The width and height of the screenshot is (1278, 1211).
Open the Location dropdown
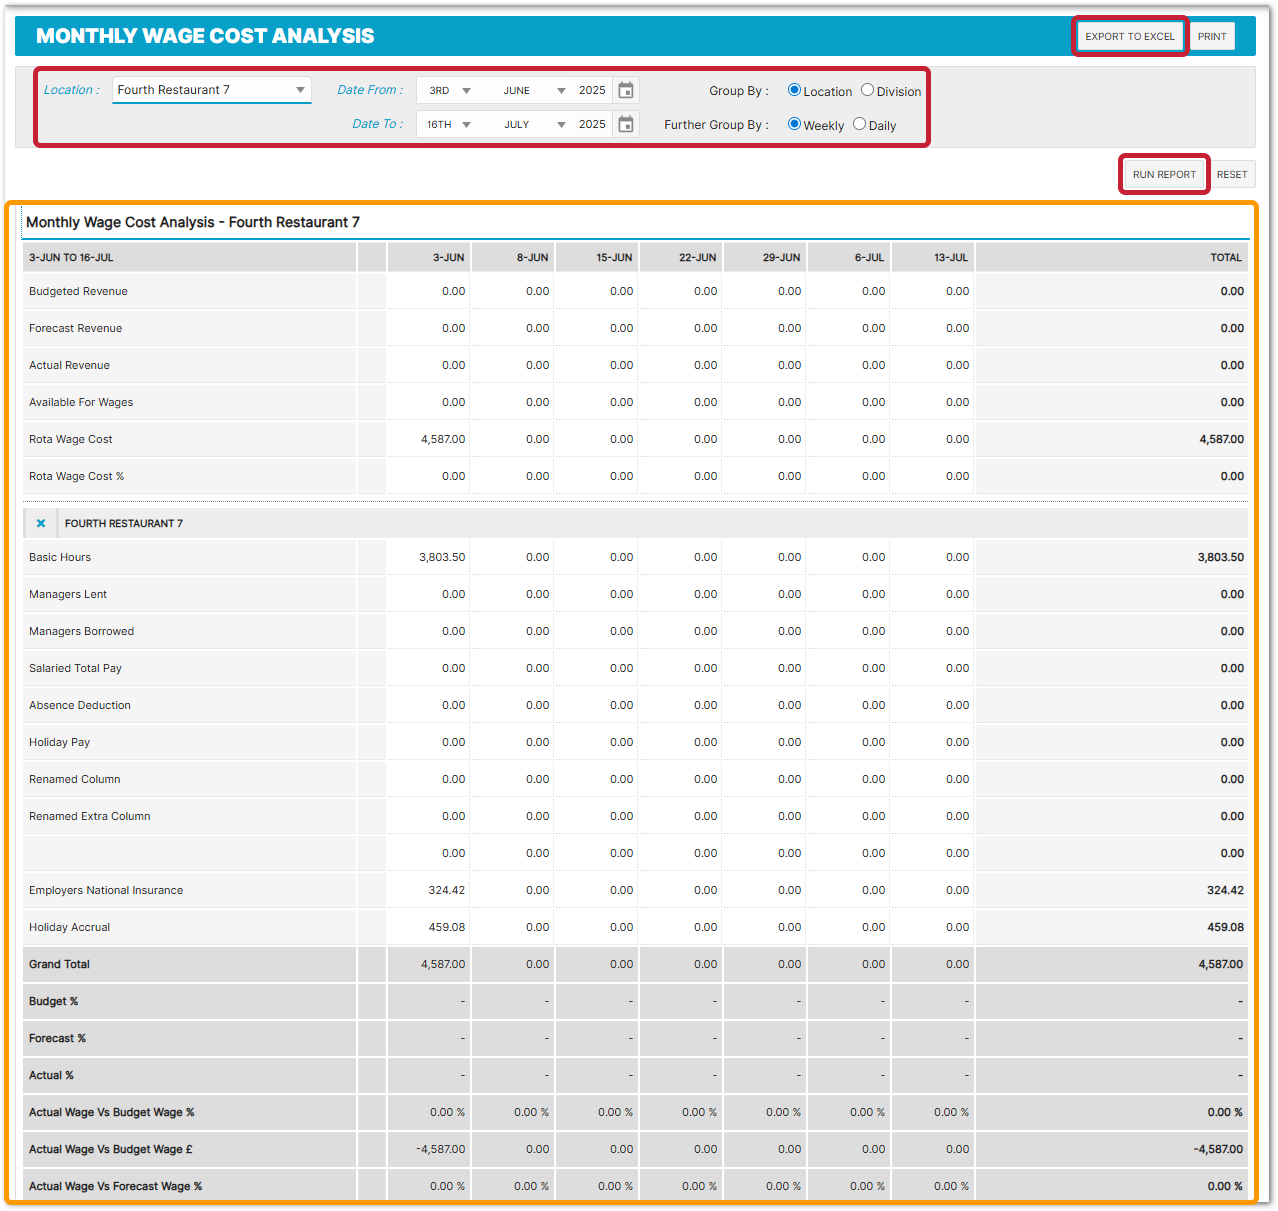(x=211, y=90)
